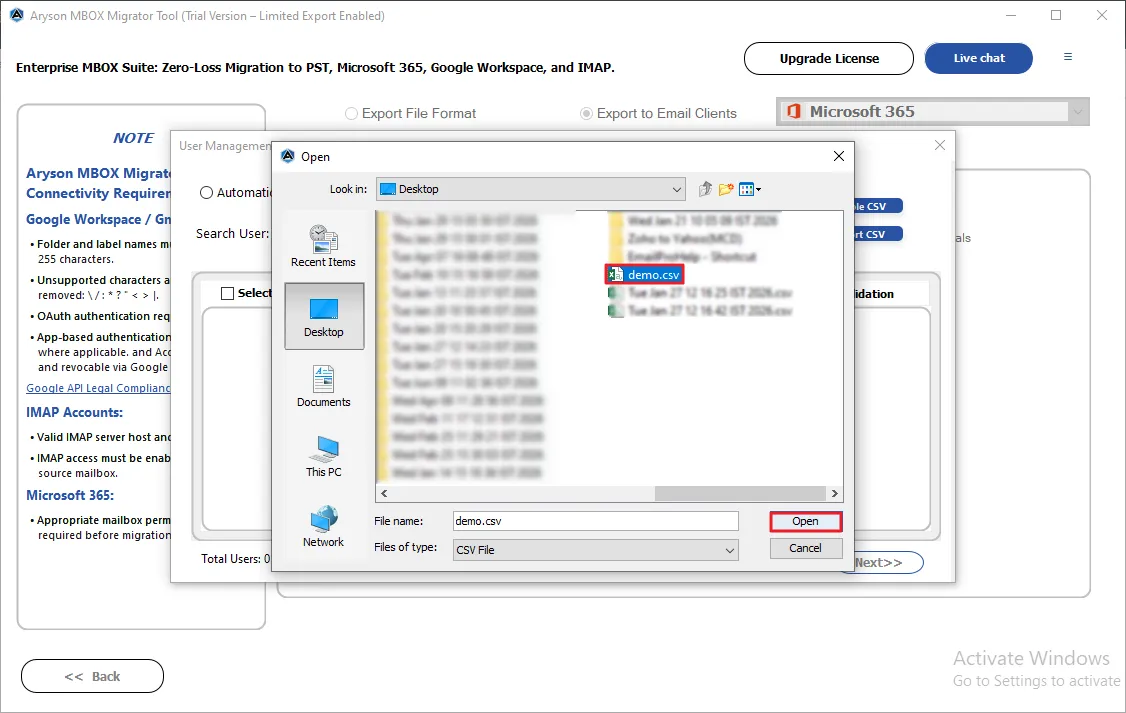The height and width of the screenshot is (713, 1126).
Task: Open This PC in places sidebar
Action: [x=324, y=457]
